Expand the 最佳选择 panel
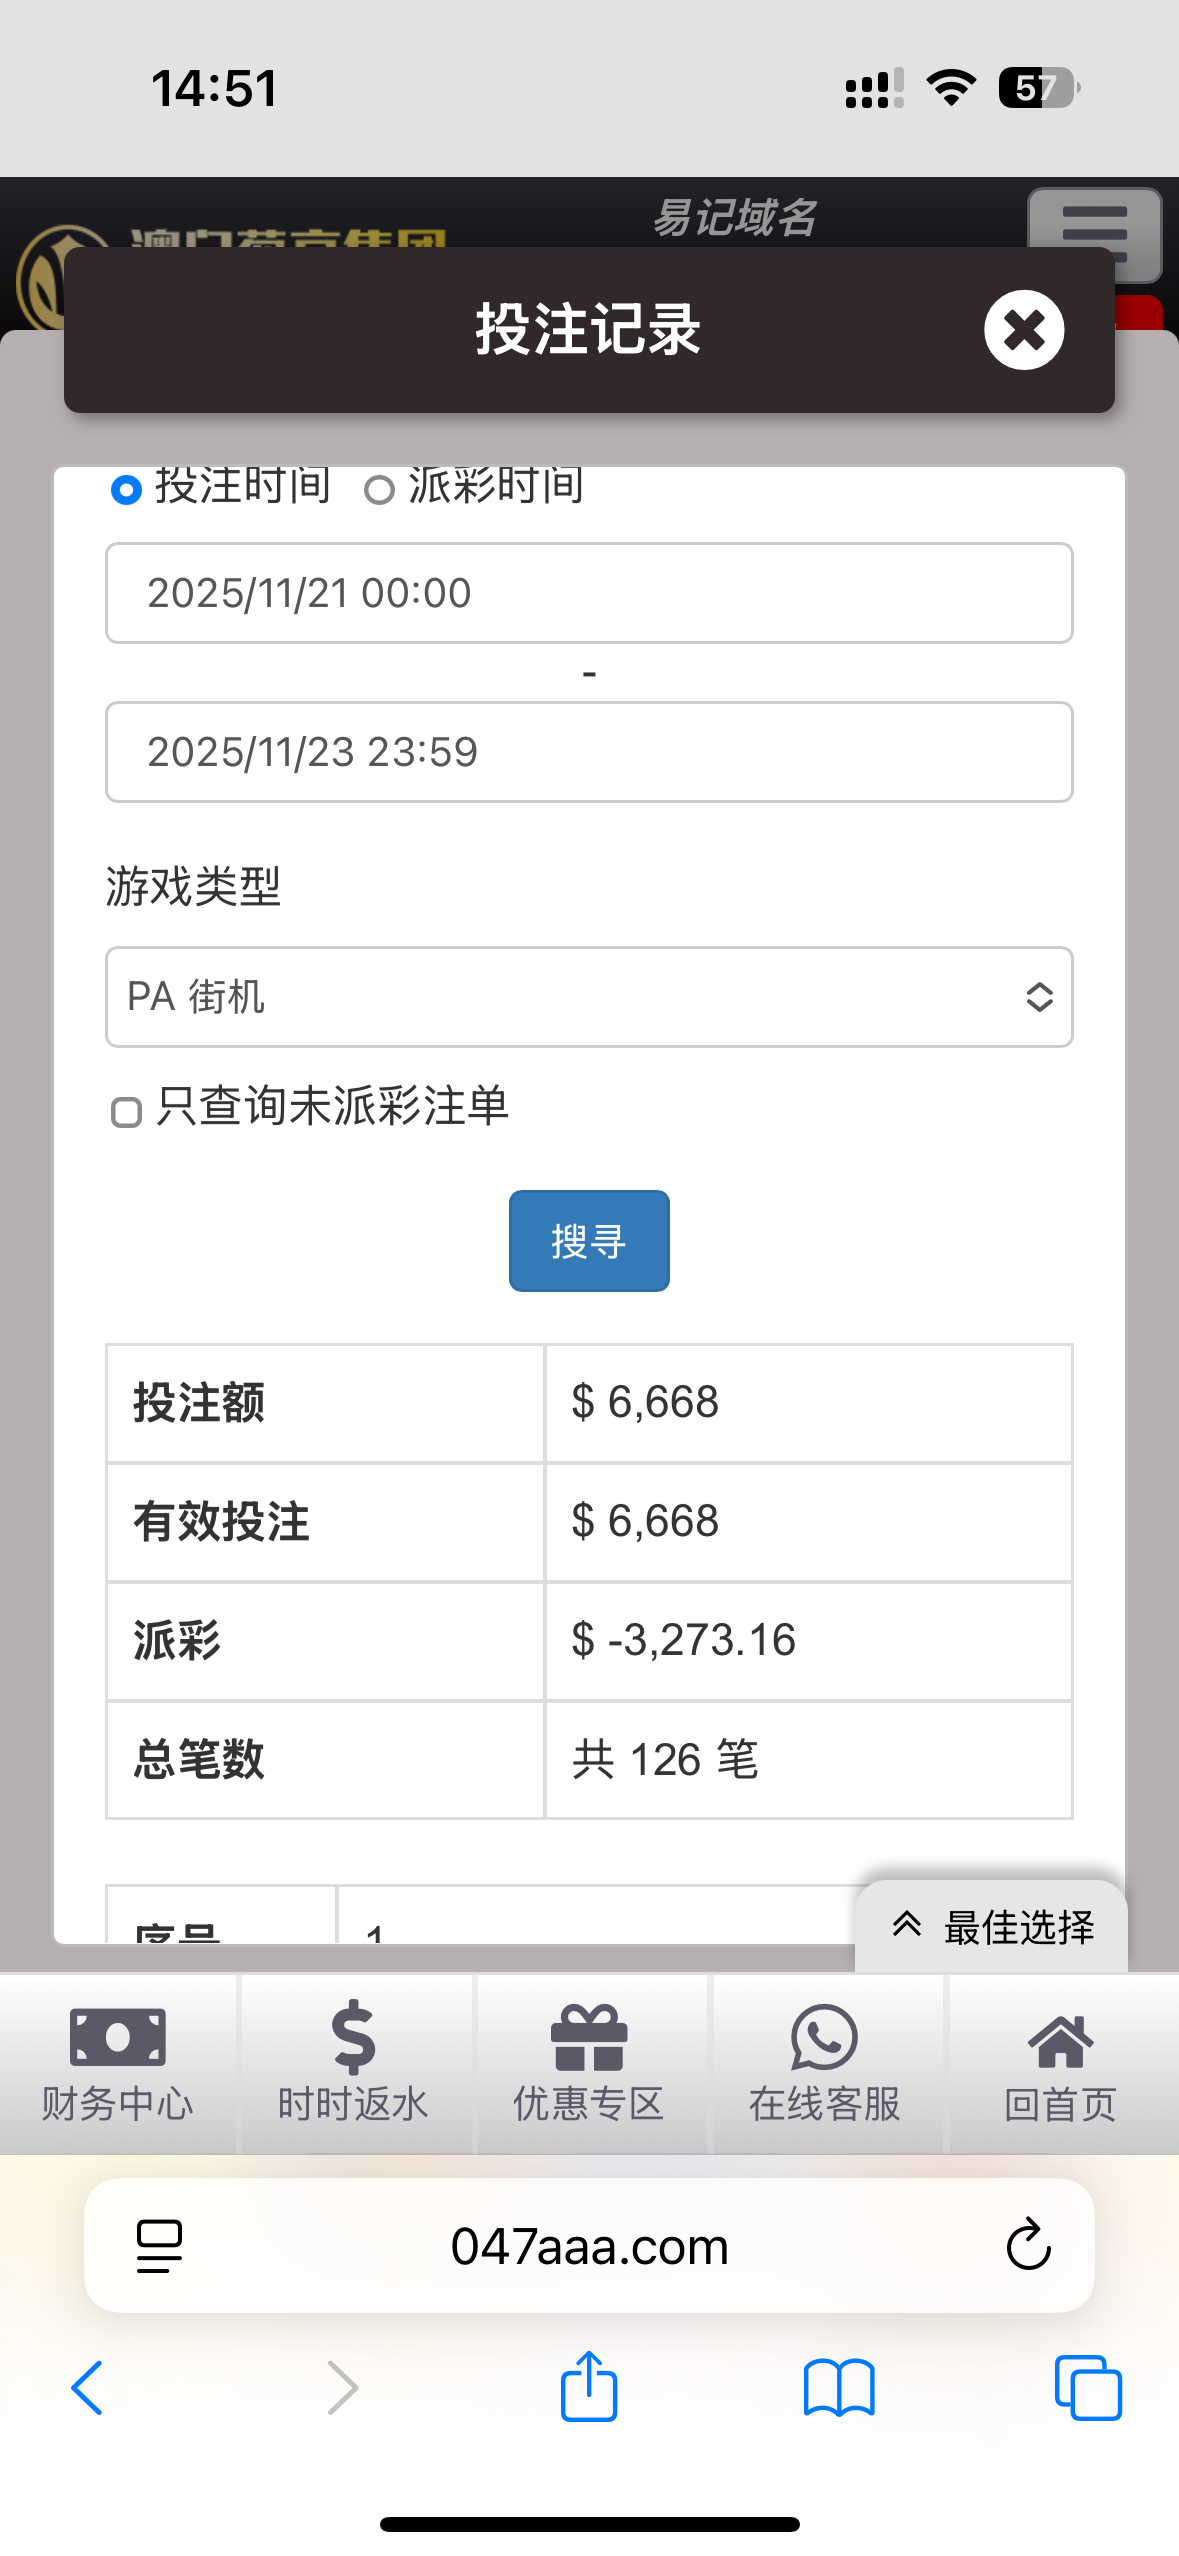 [992, 1926]
